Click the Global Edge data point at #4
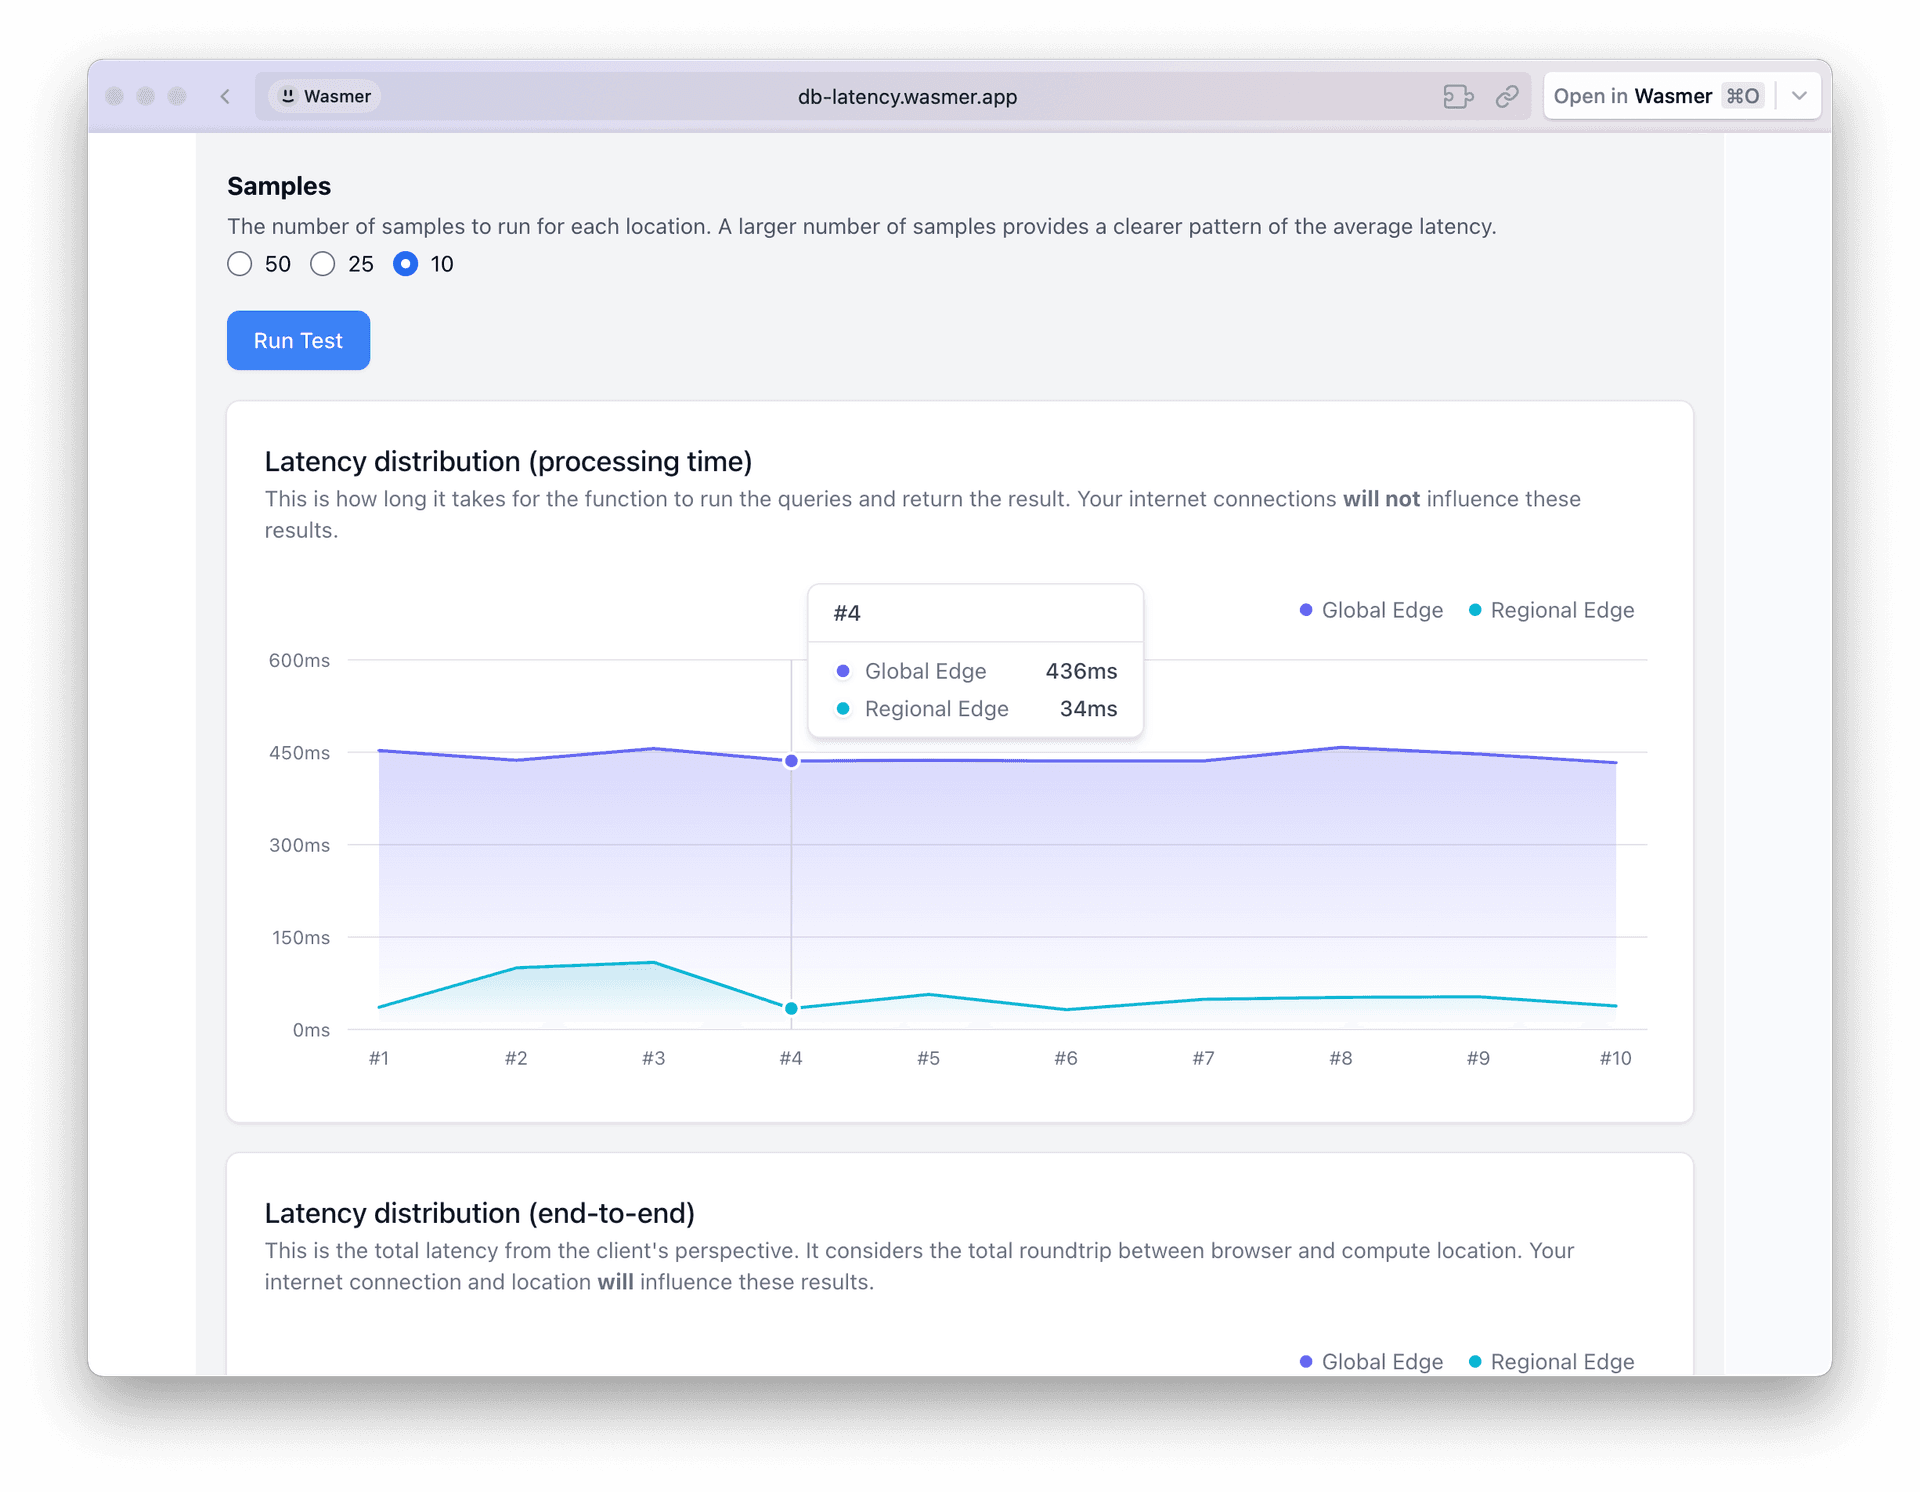This screenshot has width=1920, height=1492. [791, 761]
